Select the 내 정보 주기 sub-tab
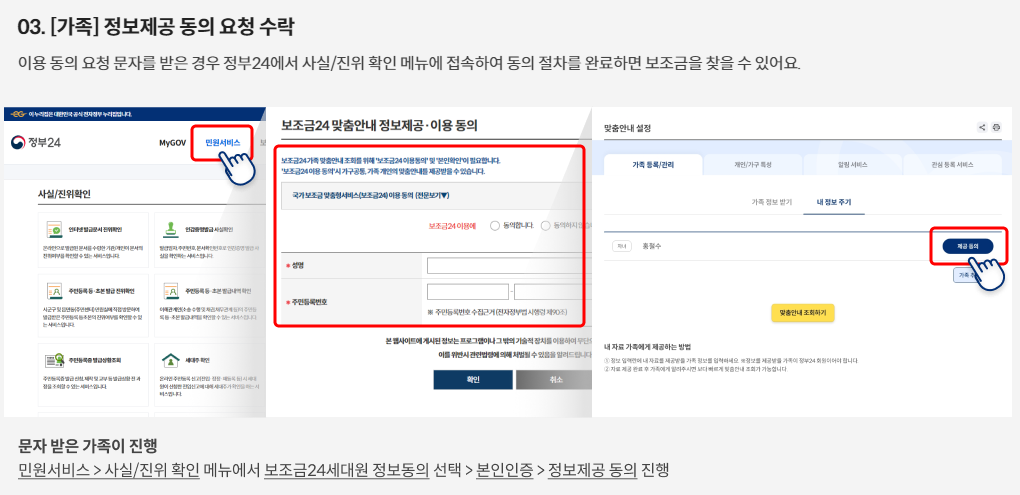Image resolution: width=1020 pixels, height=495 pixels. pos(834,202)
